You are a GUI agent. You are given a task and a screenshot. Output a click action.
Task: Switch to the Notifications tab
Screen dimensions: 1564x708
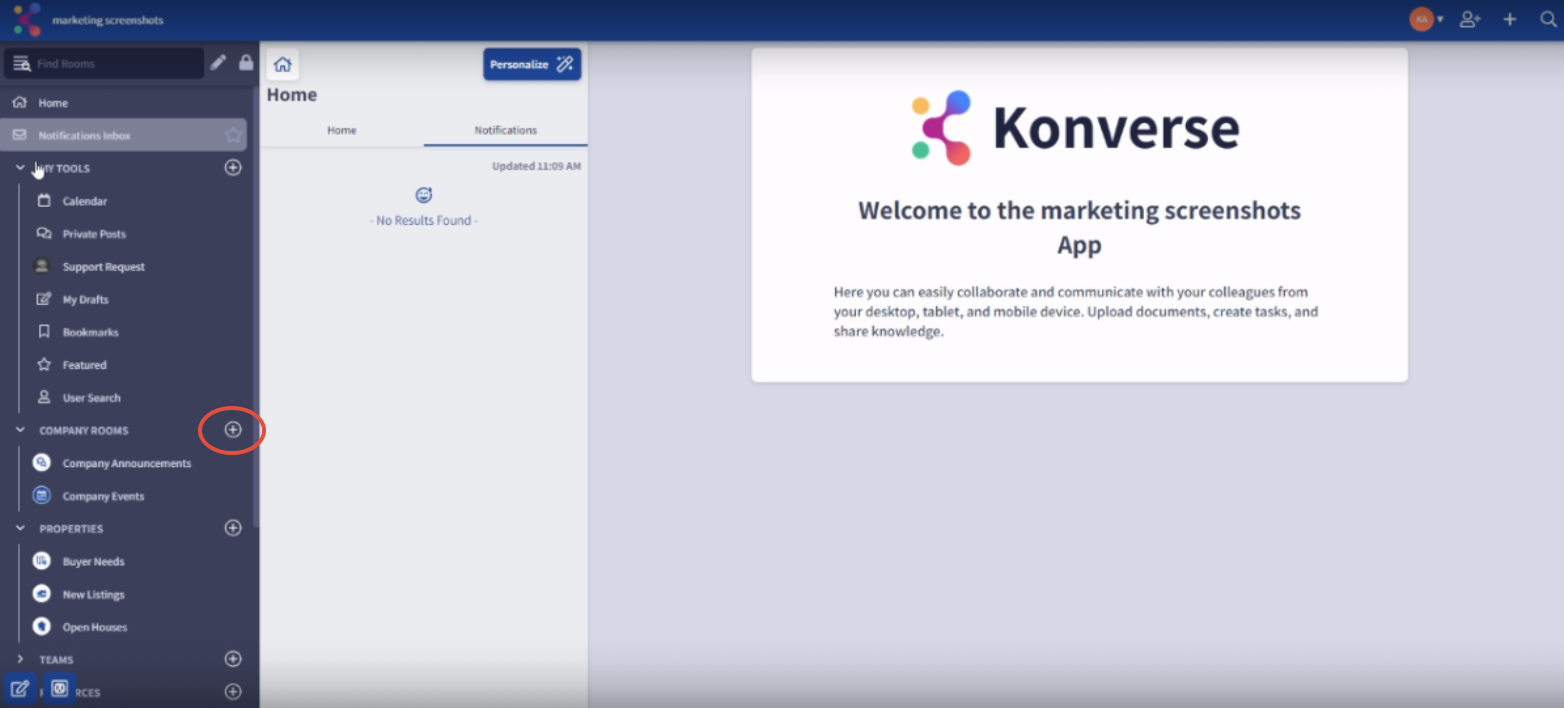(506, 130)
